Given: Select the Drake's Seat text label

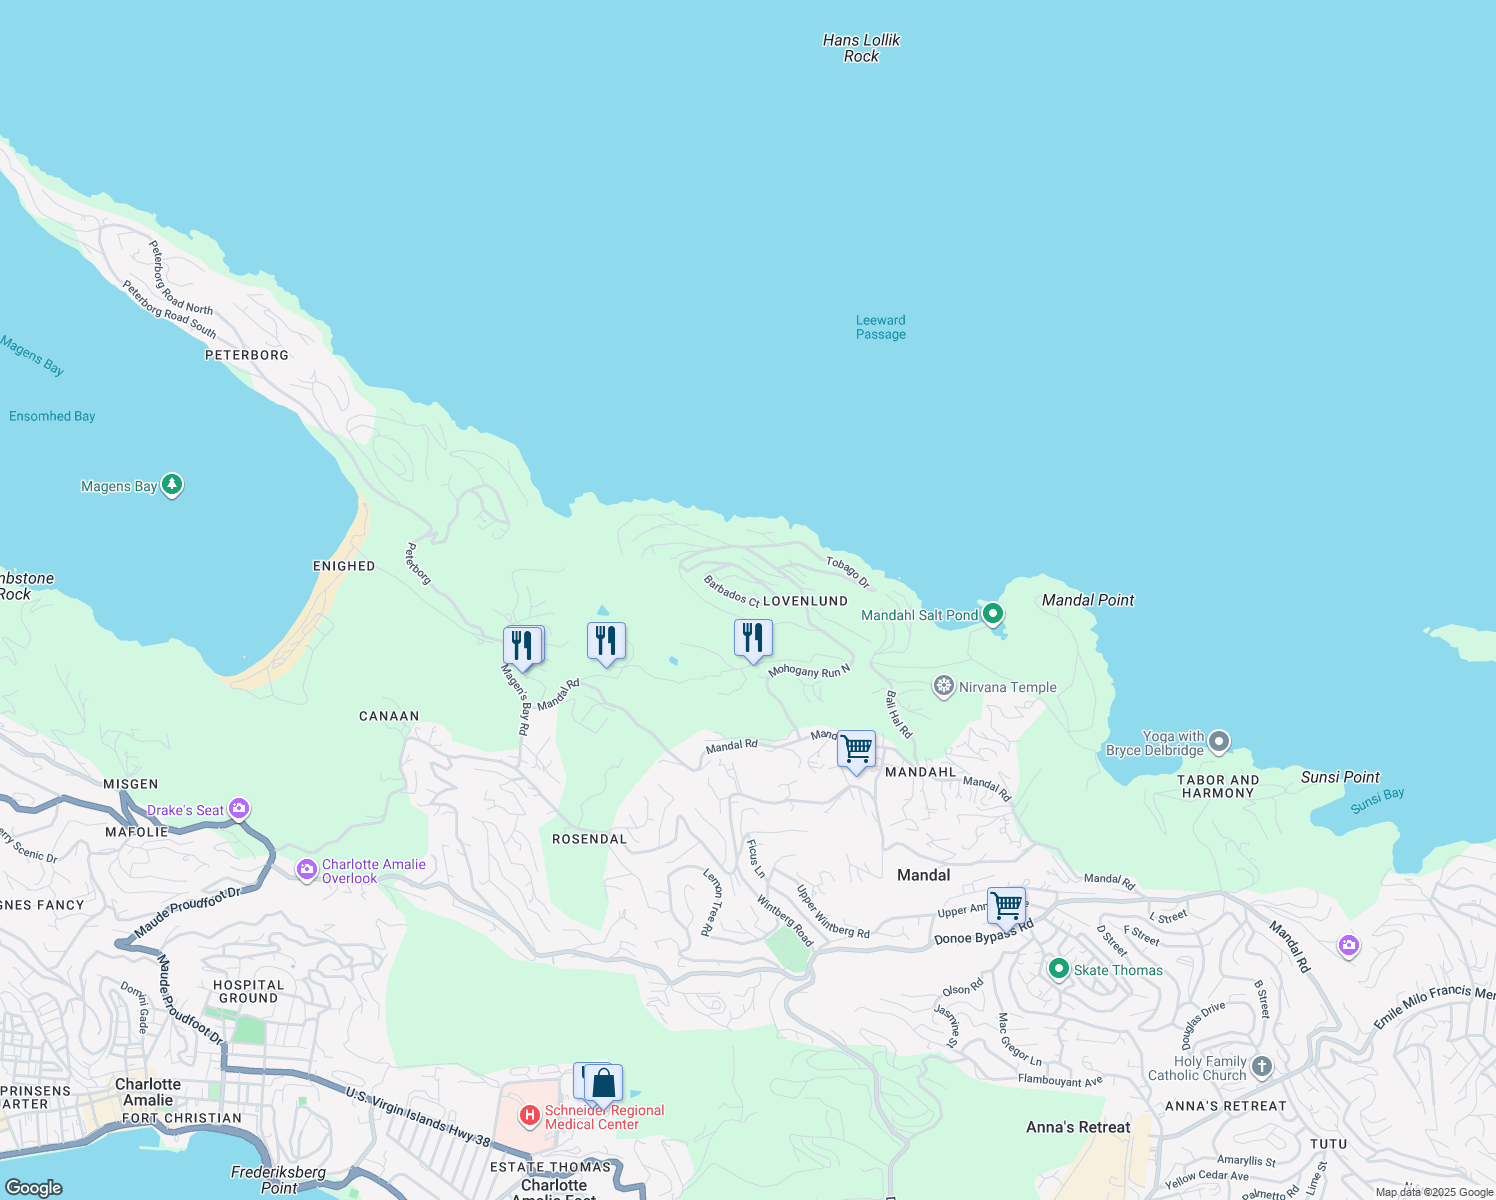Looking at the screenshot, I should pos(183,810).
